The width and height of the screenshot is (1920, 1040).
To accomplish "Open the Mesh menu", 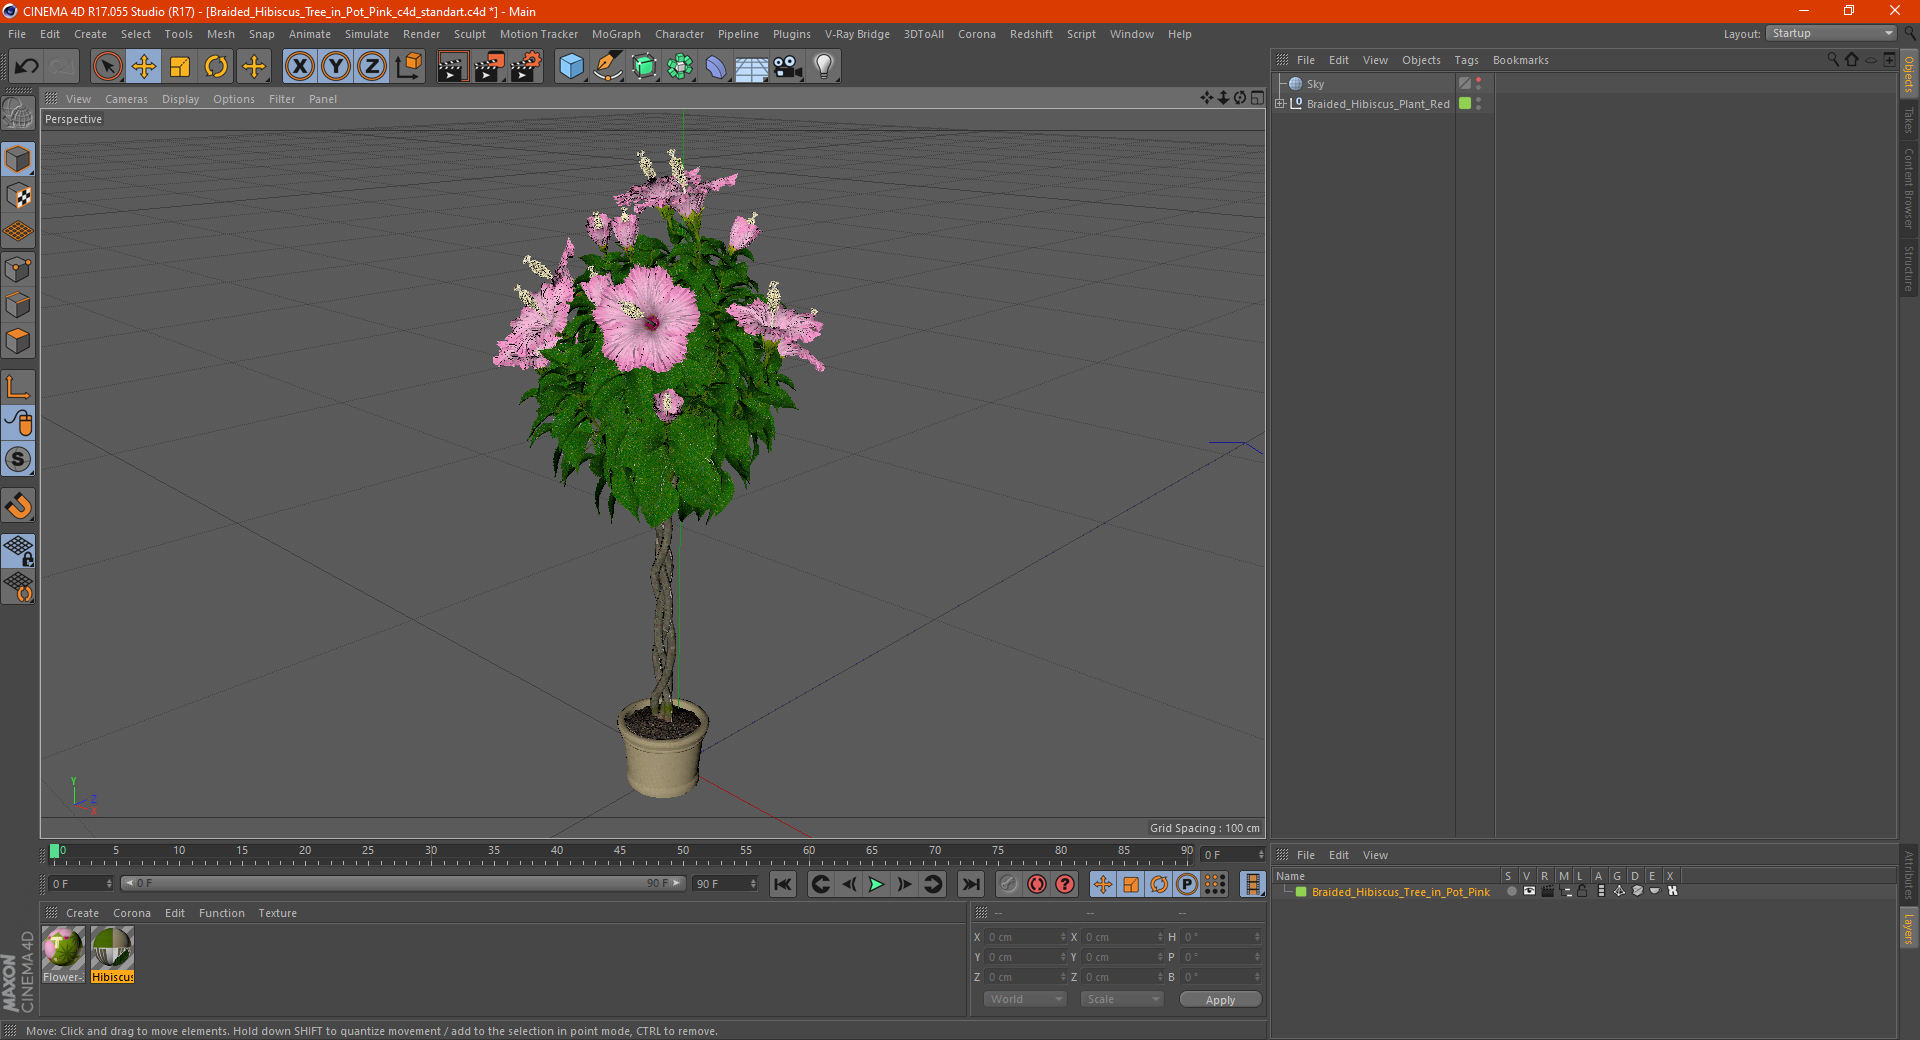I will click(x=221, y=34).
